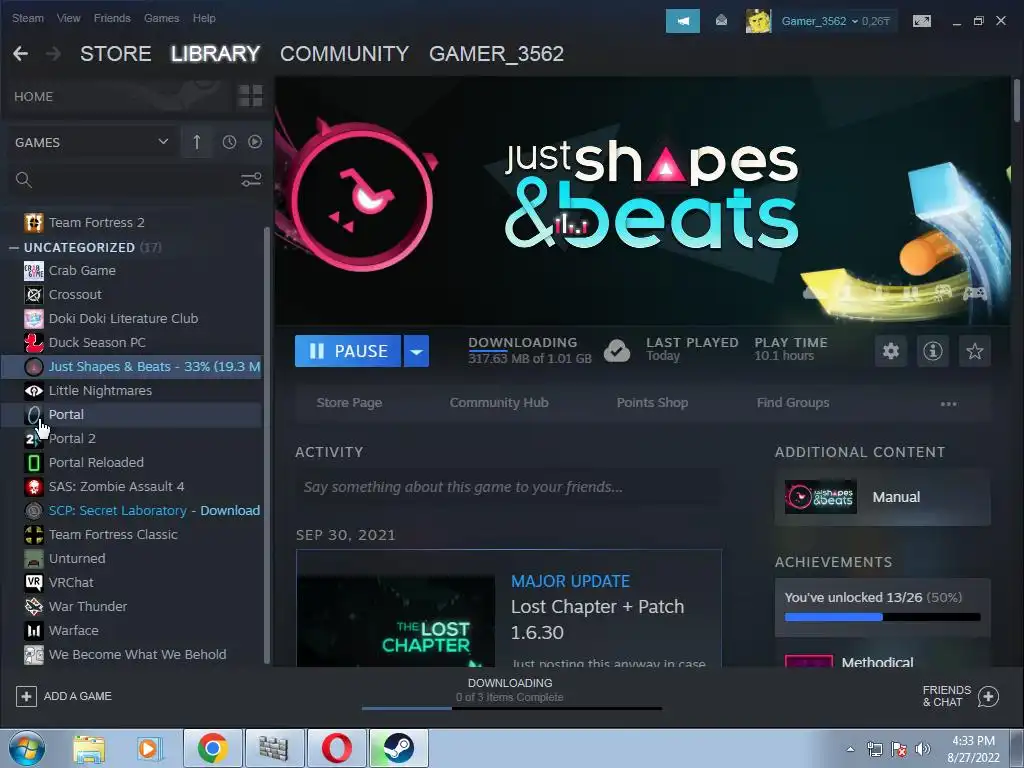Go to the Community tab
The width and height of the screenshot is (1024, 768).
click(344, 54)
